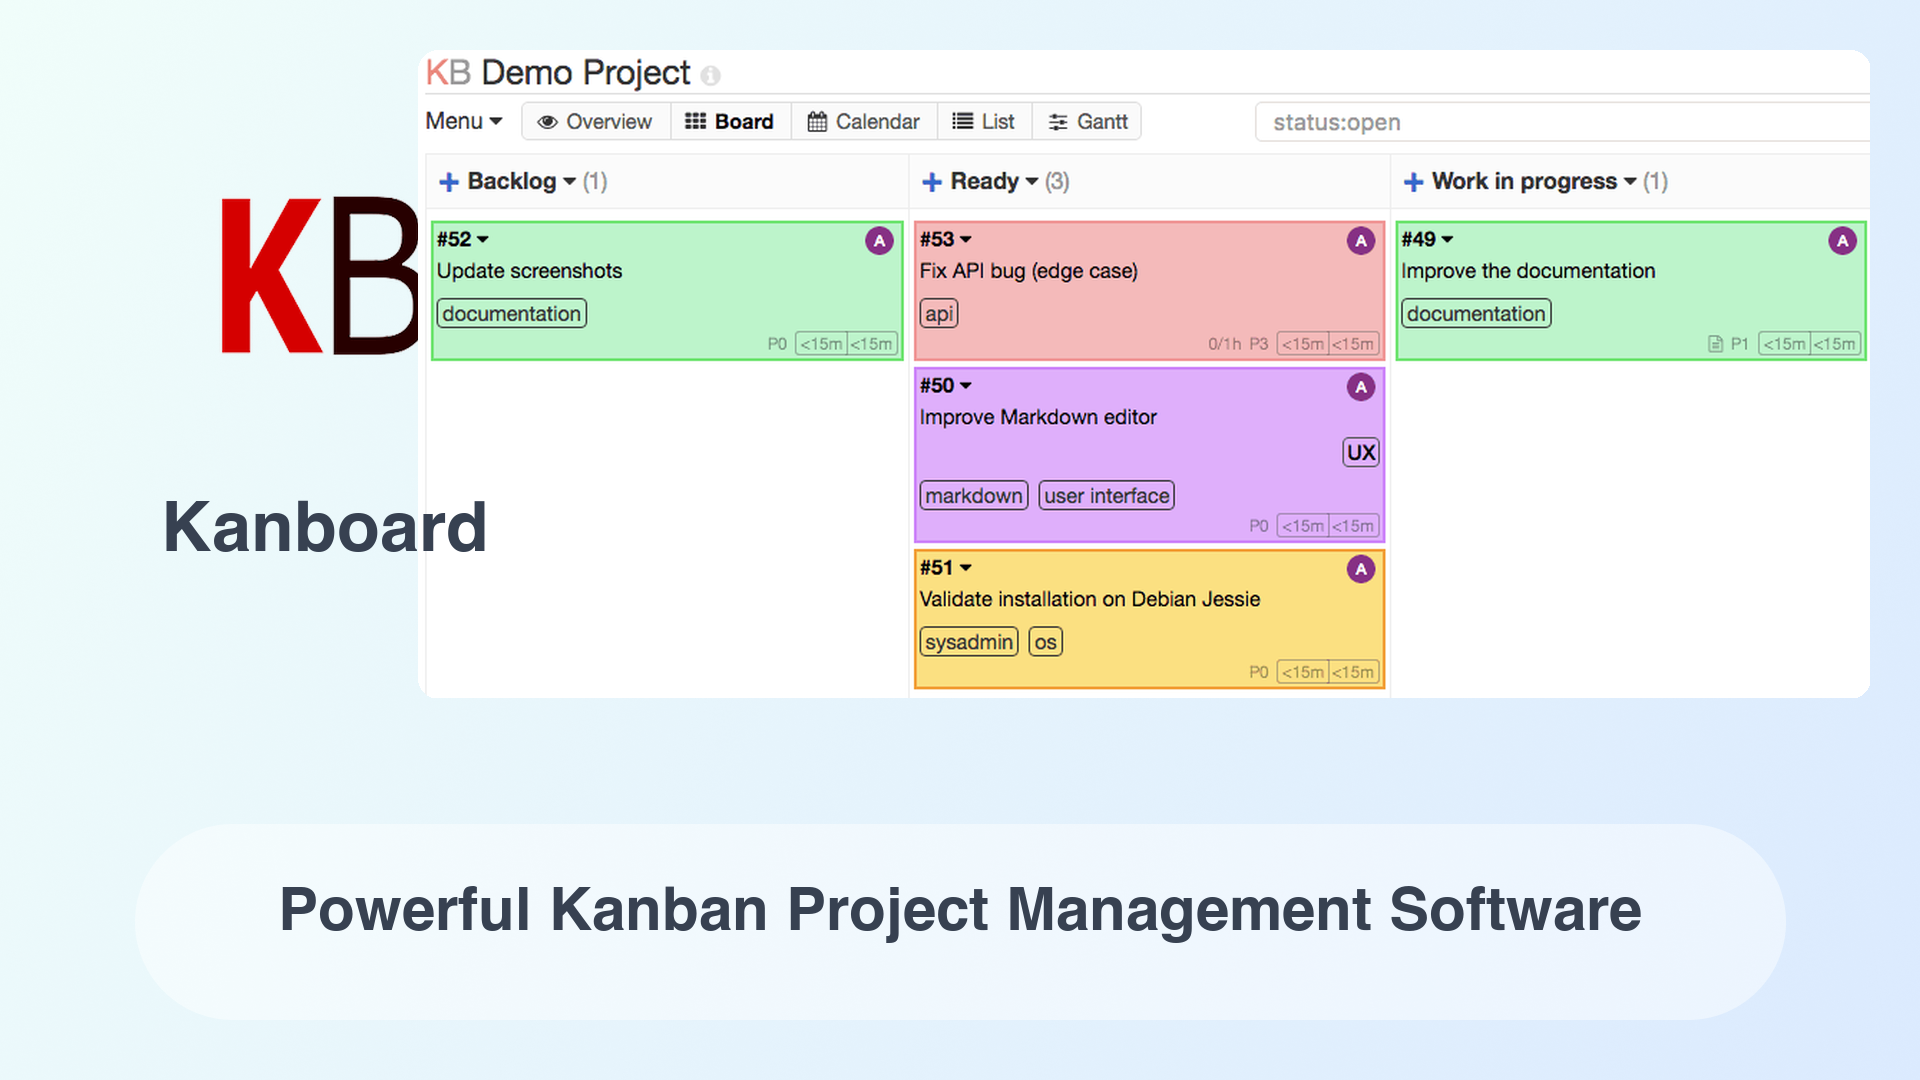Switch to the Overview view

tap(595, 122)
